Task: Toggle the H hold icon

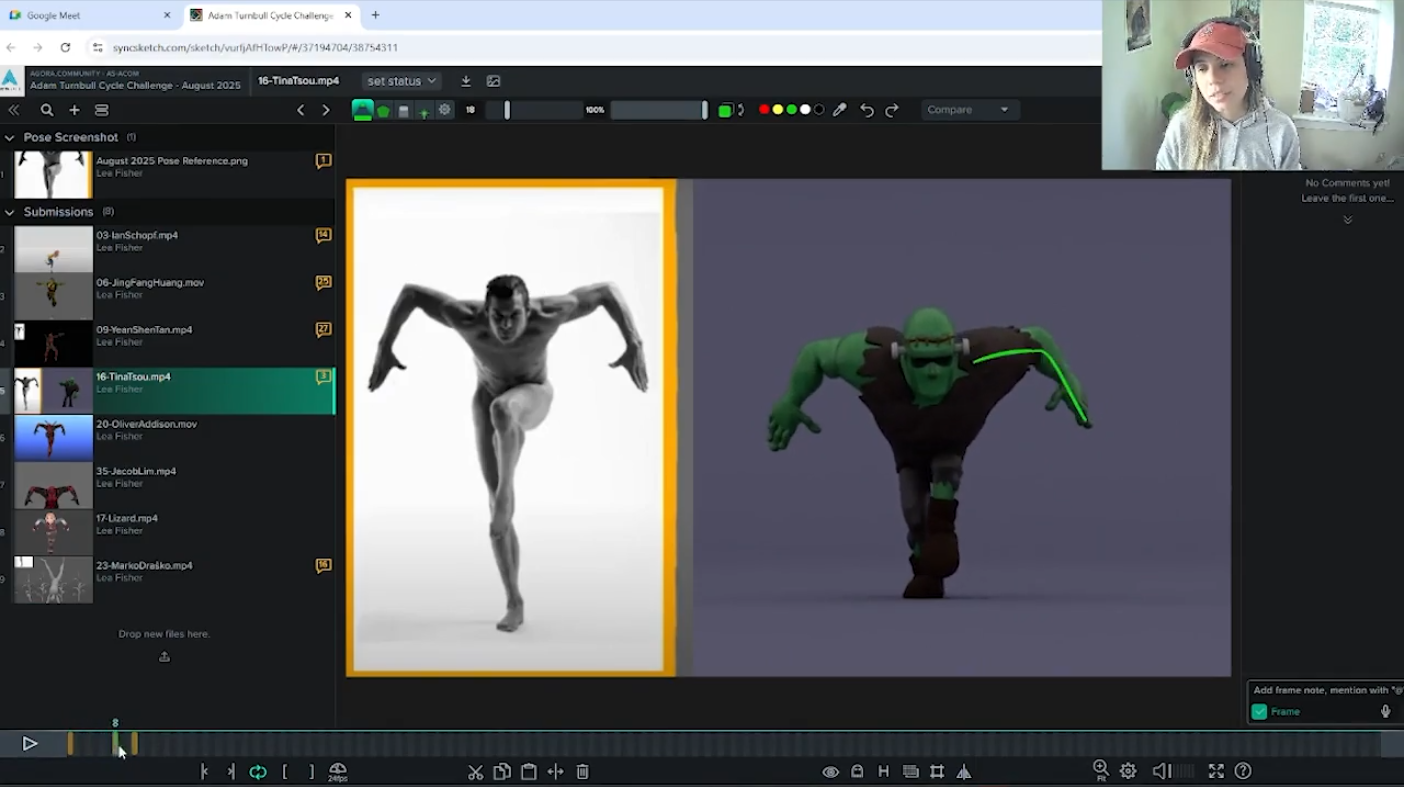Action: point(883,771)
